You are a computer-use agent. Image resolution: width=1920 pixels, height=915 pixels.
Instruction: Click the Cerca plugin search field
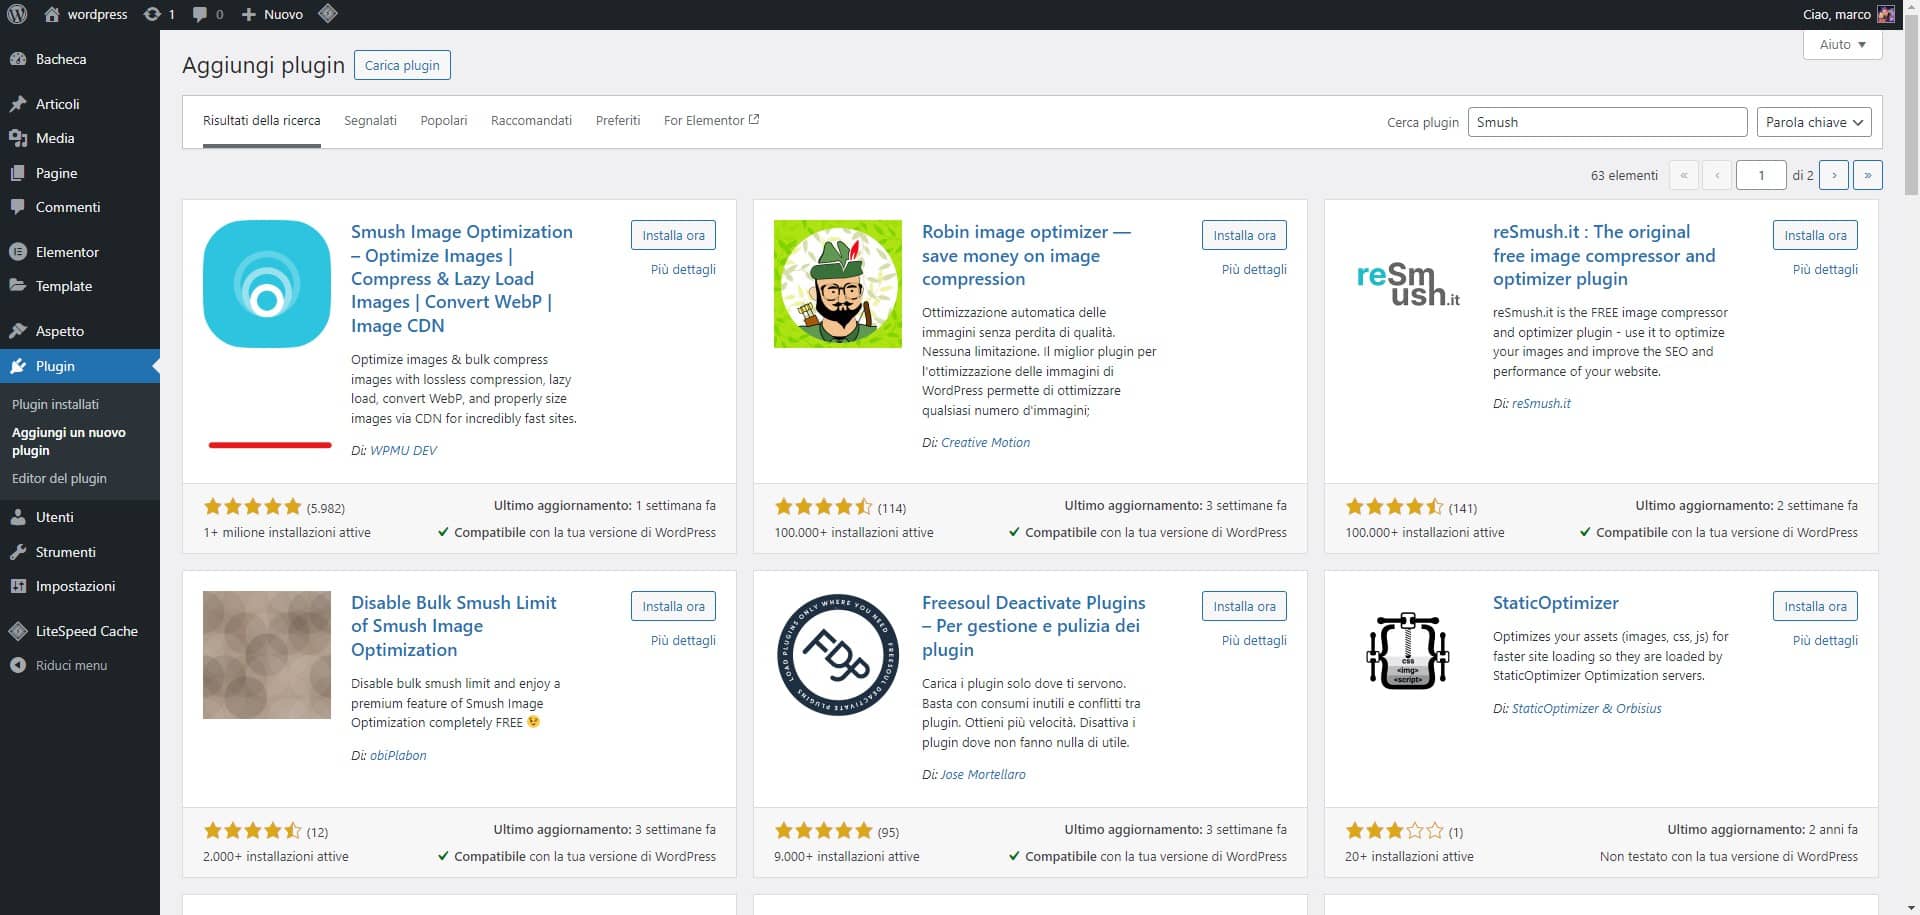tap(1607, 122)
